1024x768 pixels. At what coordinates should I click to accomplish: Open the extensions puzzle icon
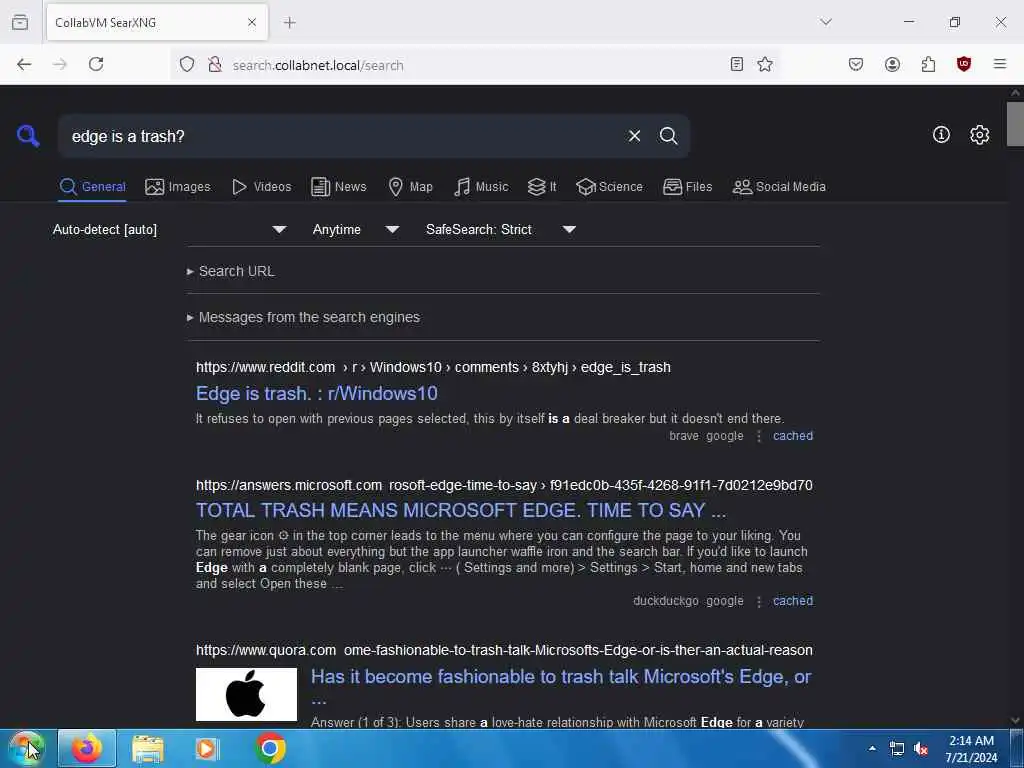[x=928, y=64]
